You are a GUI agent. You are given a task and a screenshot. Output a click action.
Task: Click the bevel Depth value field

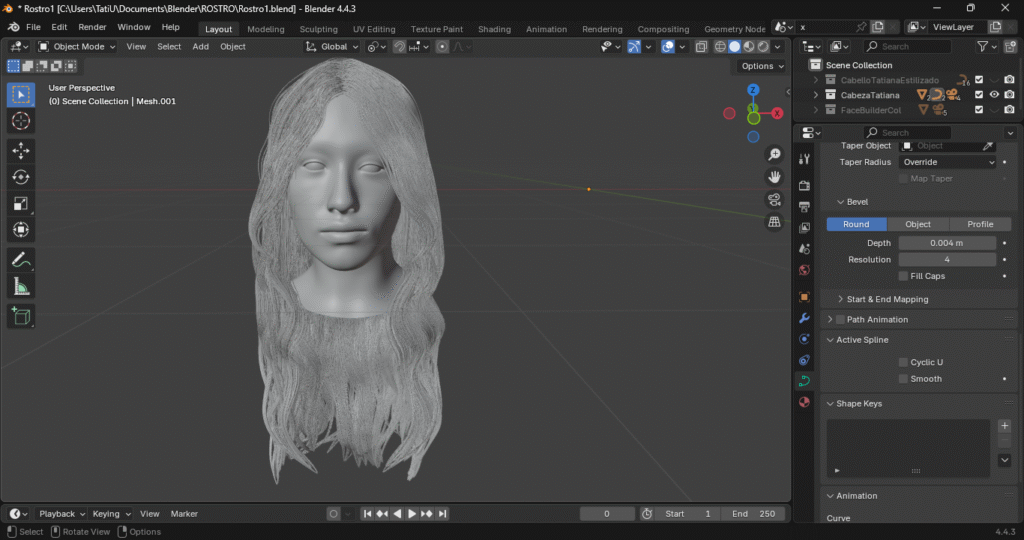pos(947,243)
